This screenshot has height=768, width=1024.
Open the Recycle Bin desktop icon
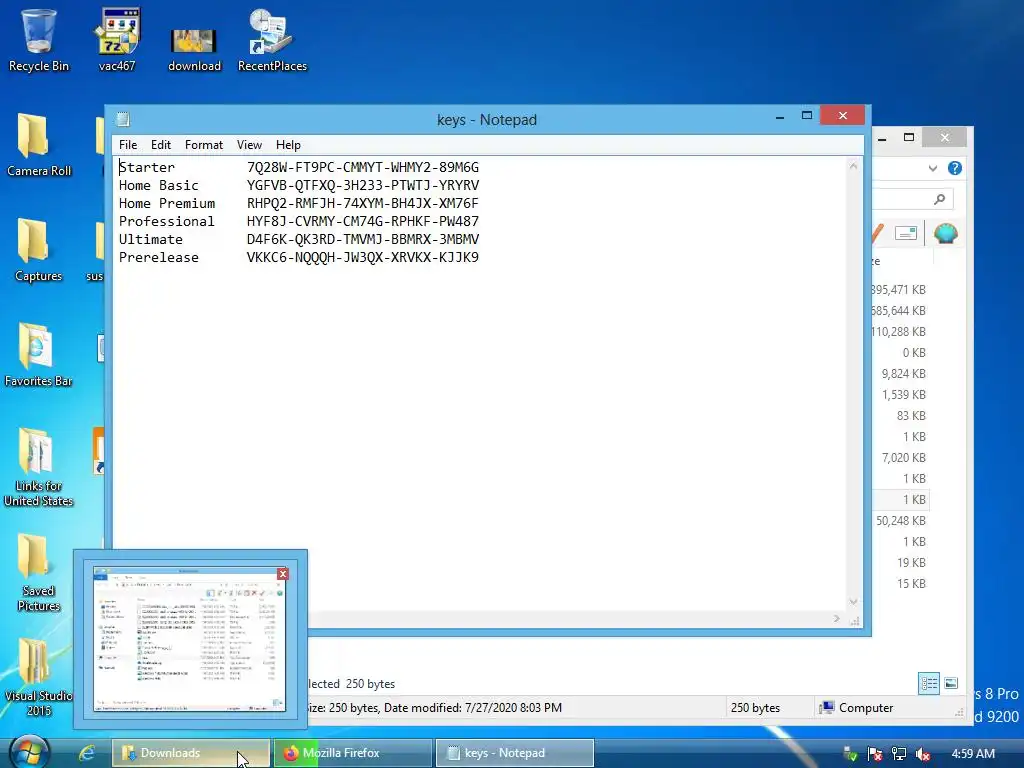[x=39, y=39]
